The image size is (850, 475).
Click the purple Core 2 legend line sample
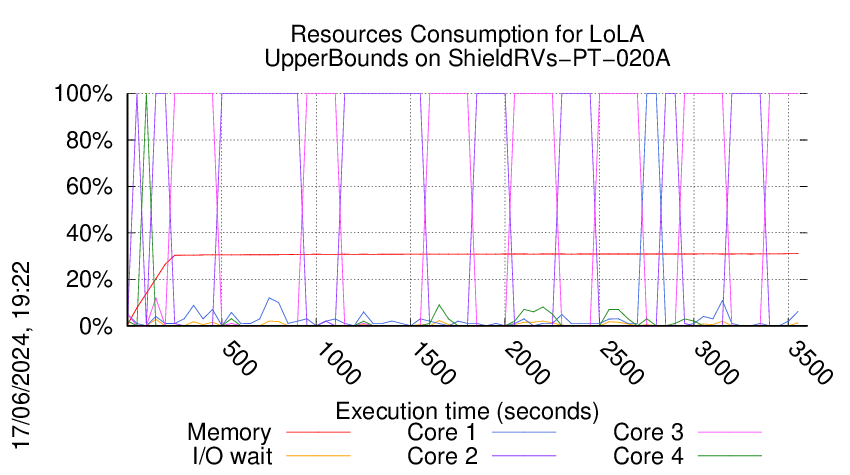point(524,456)
